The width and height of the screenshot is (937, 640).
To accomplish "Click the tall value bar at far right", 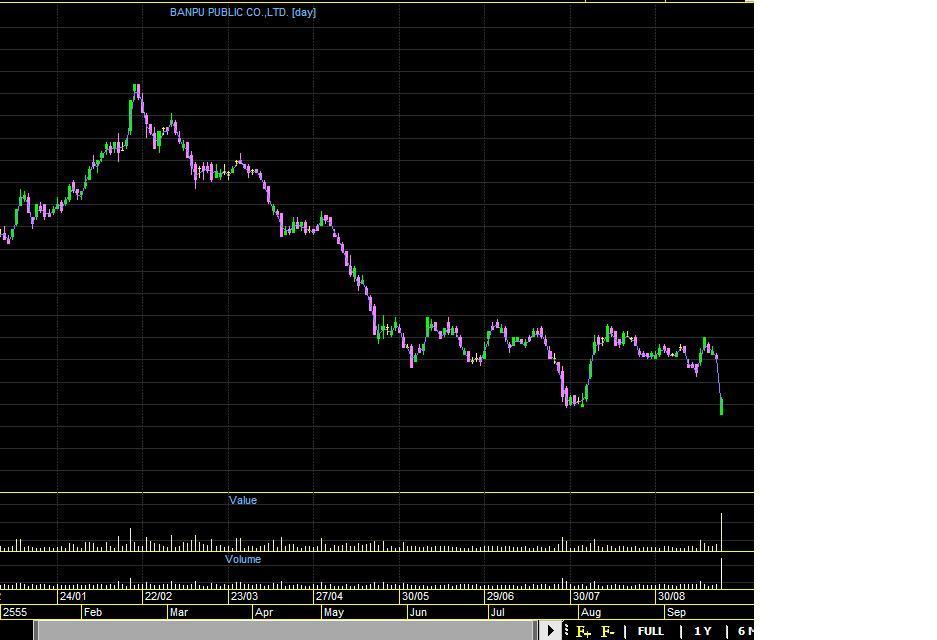I will coord(722,531).
